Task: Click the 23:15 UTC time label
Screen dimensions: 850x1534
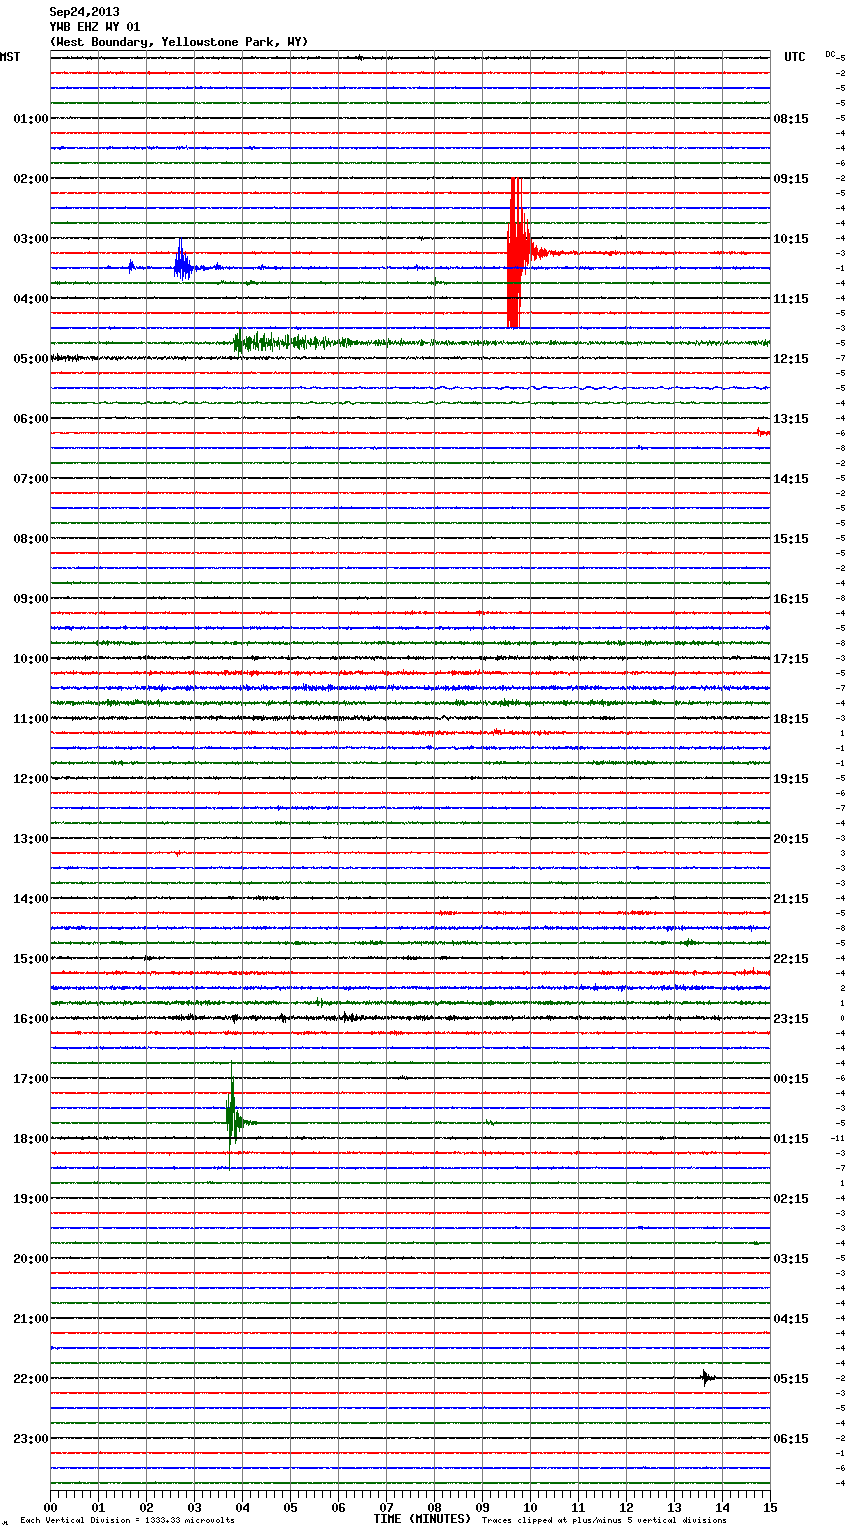Action: coord(791,1018)
